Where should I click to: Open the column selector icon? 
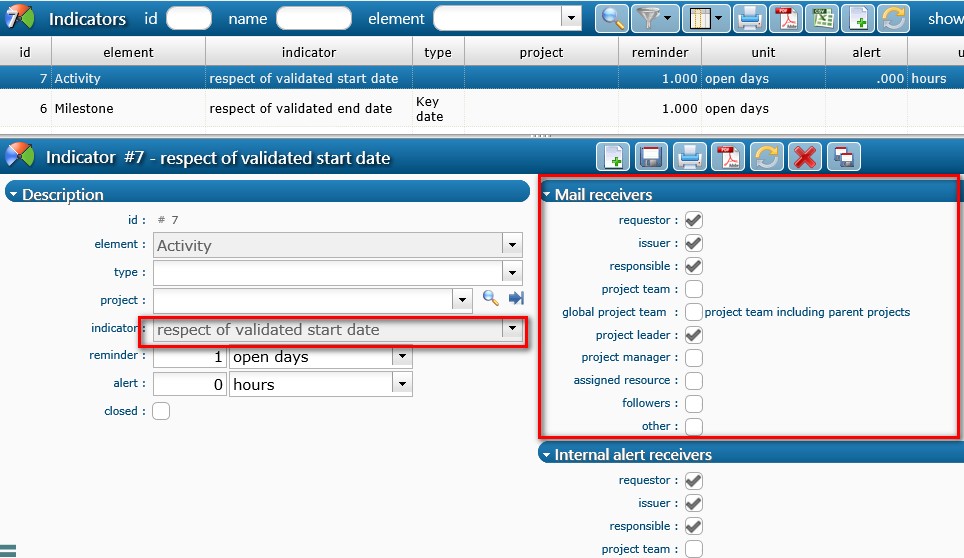[705, 18]
